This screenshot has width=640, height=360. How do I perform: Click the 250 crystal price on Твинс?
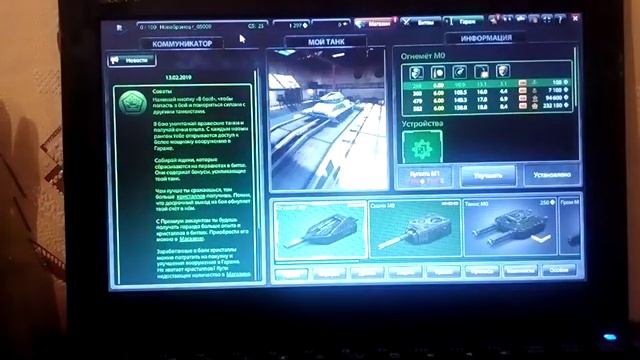[x=547, y=202]
